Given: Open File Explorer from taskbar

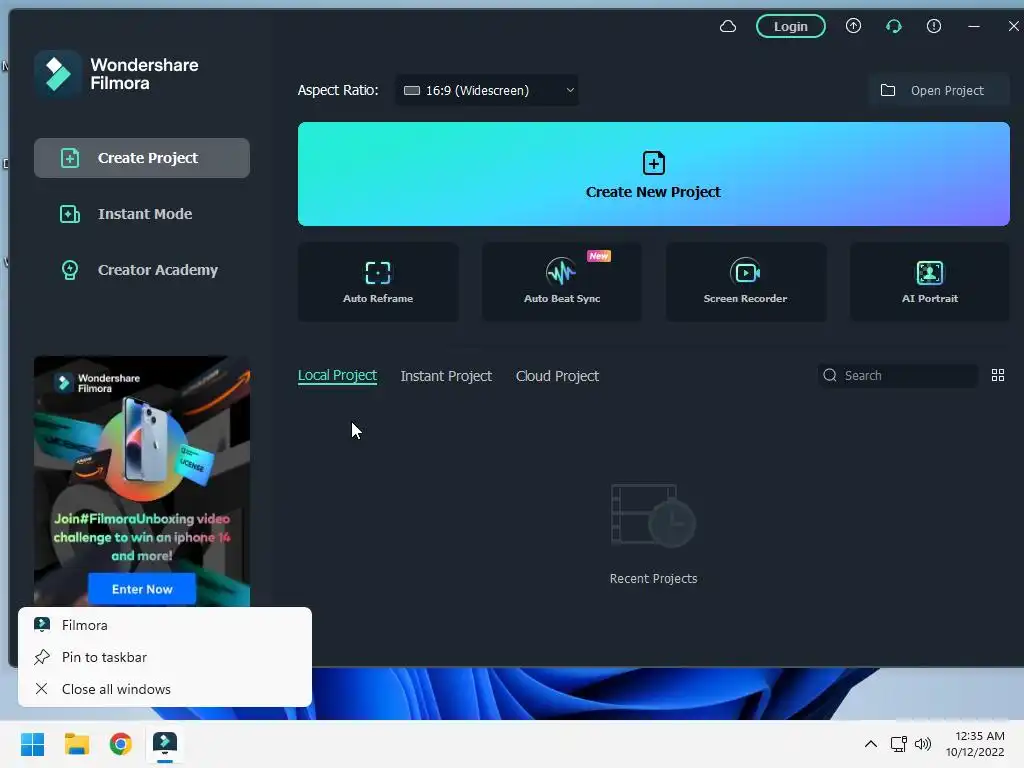Looking at the screenshot, I should pyautogui.click(x=77, y=744).
